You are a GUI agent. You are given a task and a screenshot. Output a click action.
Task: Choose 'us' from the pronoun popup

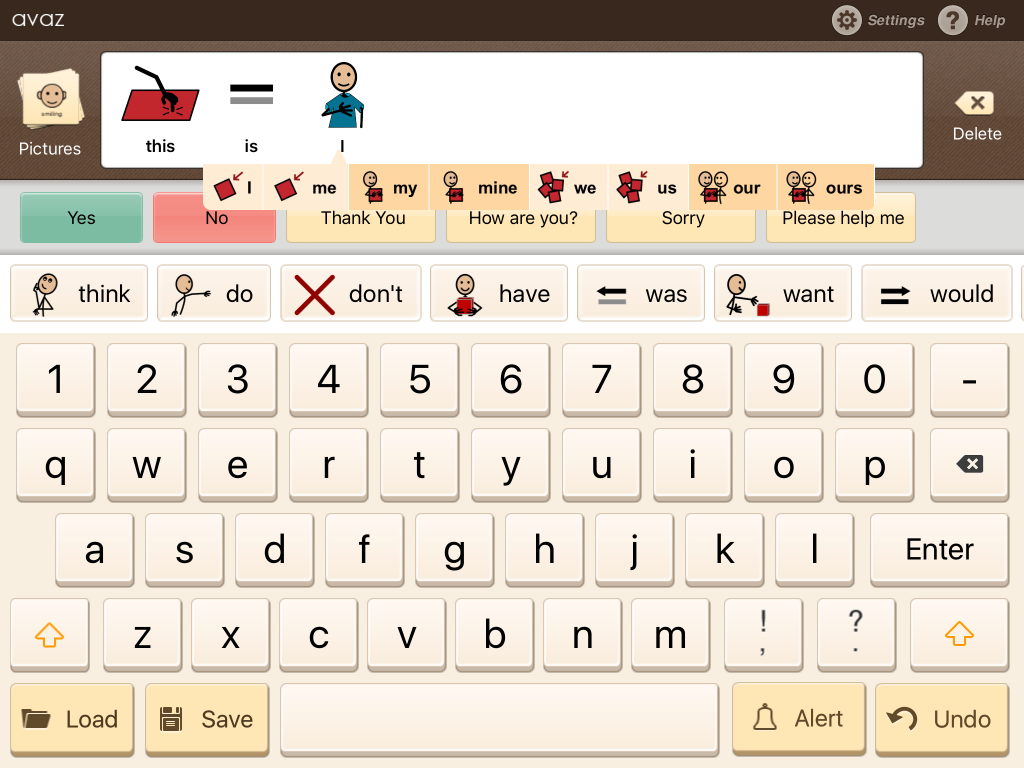point(648,187)
